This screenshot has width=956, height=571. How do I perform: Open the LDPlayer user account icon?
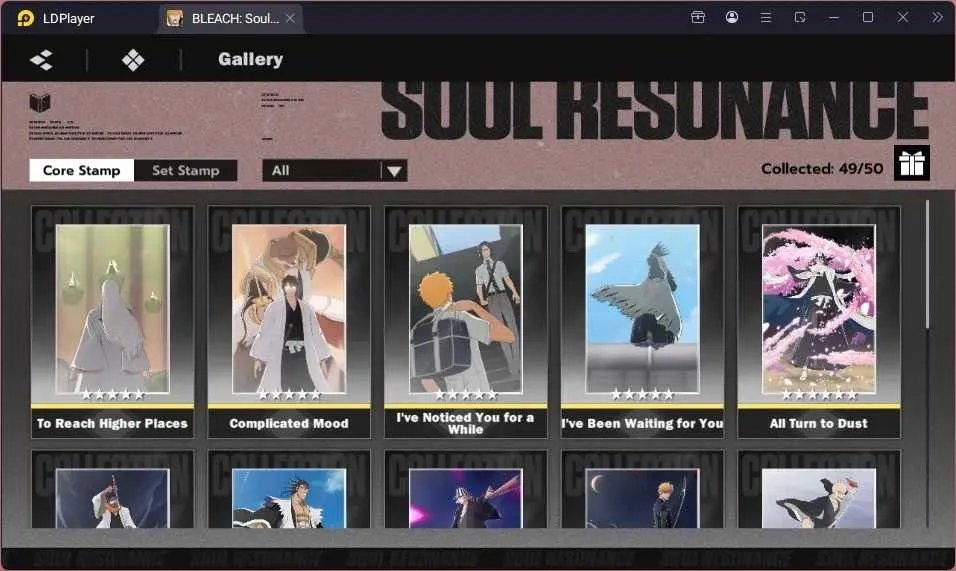click(732, 17)
